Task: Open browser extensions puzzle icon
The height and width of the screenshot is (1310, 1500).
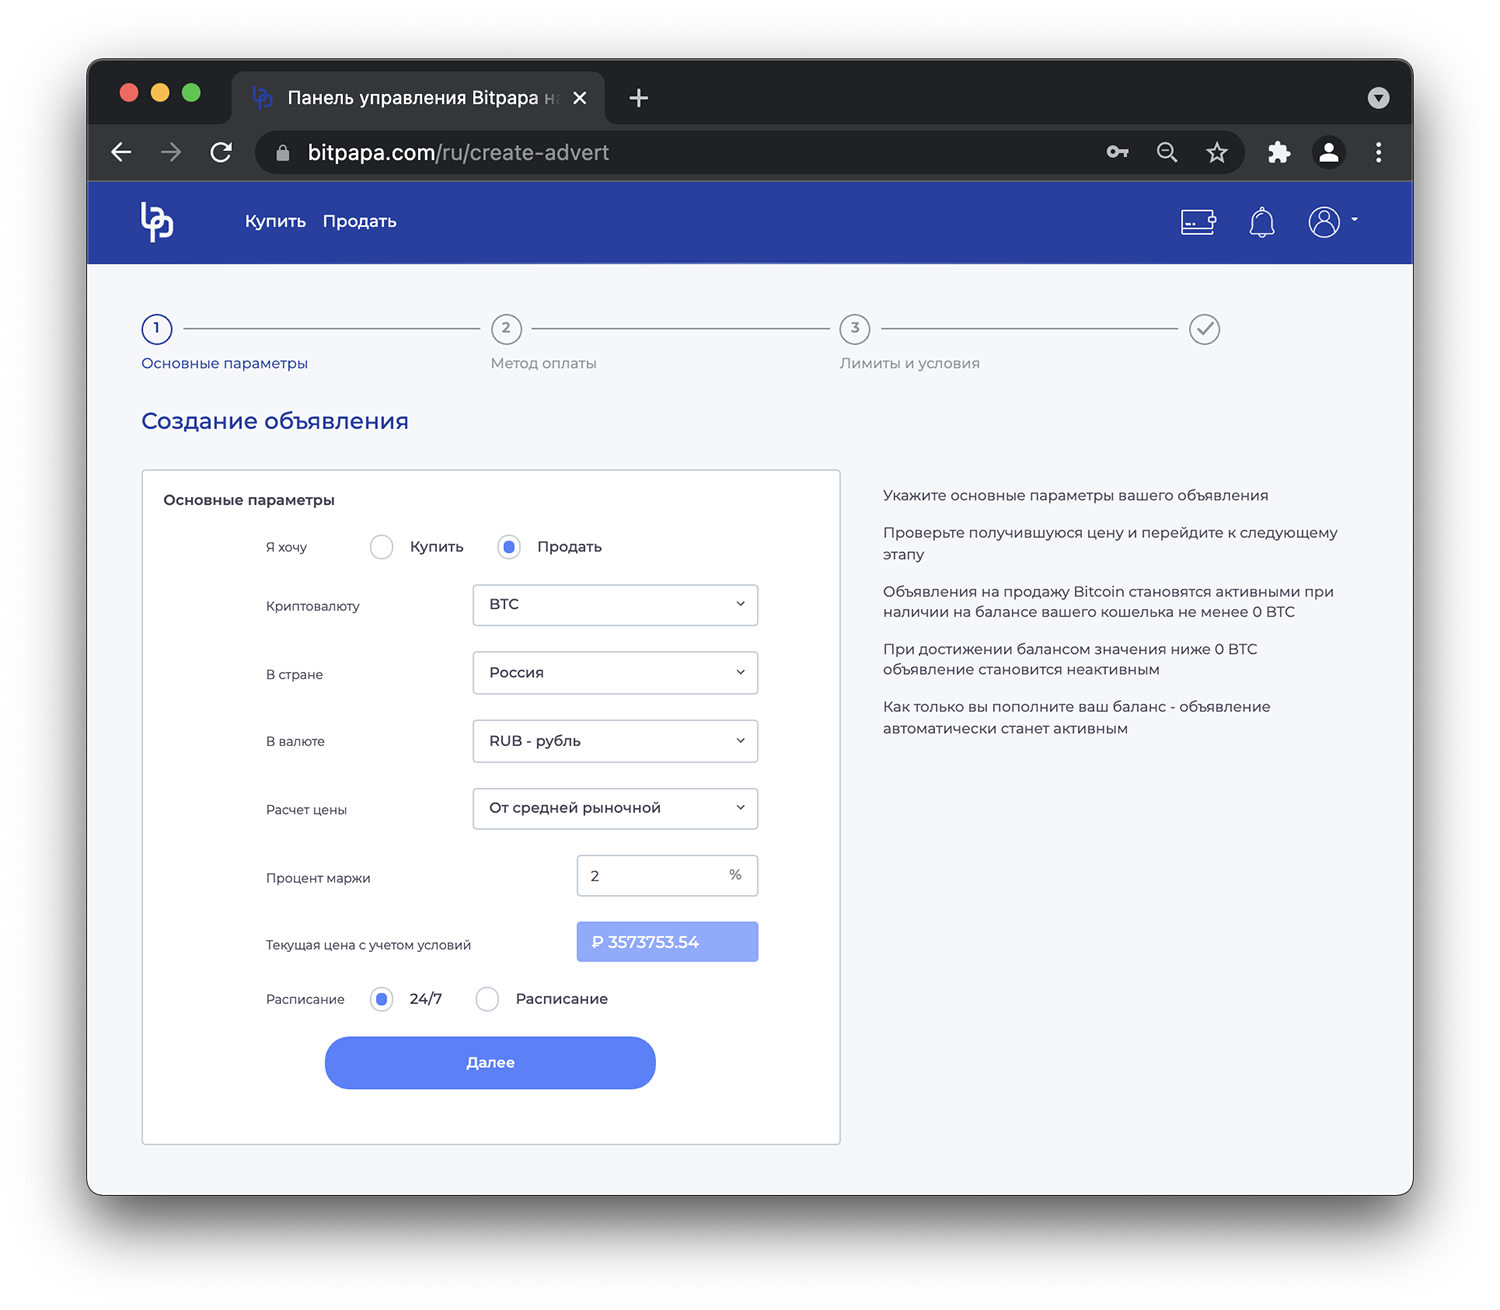Action: point(1279,152)
